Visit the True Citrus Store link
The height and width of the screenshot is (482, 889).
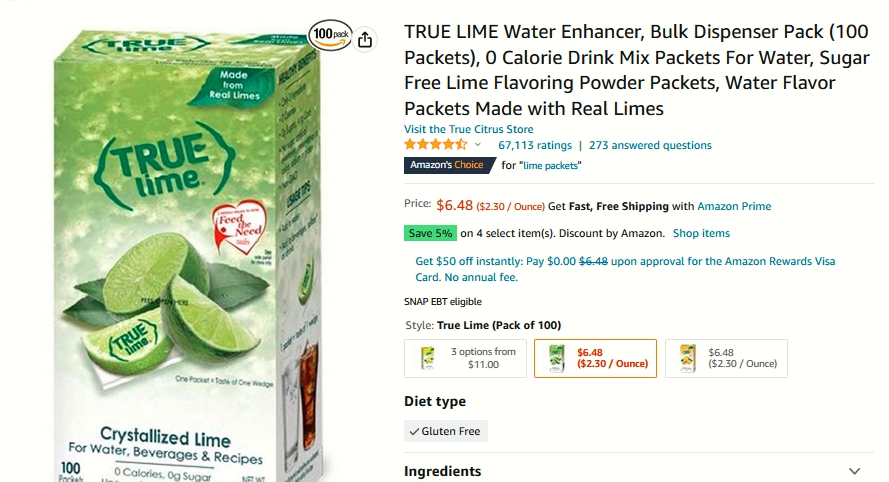tap(469, 129)
